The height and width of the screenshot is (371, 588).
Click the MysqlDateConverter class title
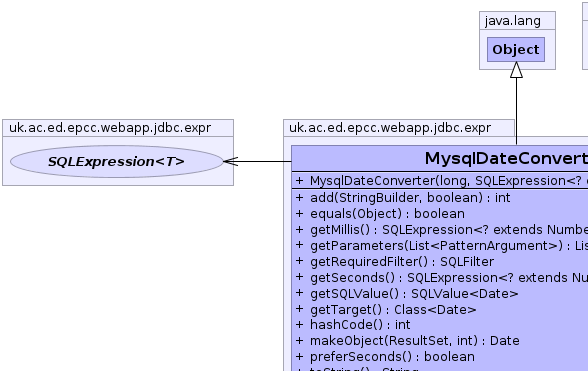(x=506, y=158)
